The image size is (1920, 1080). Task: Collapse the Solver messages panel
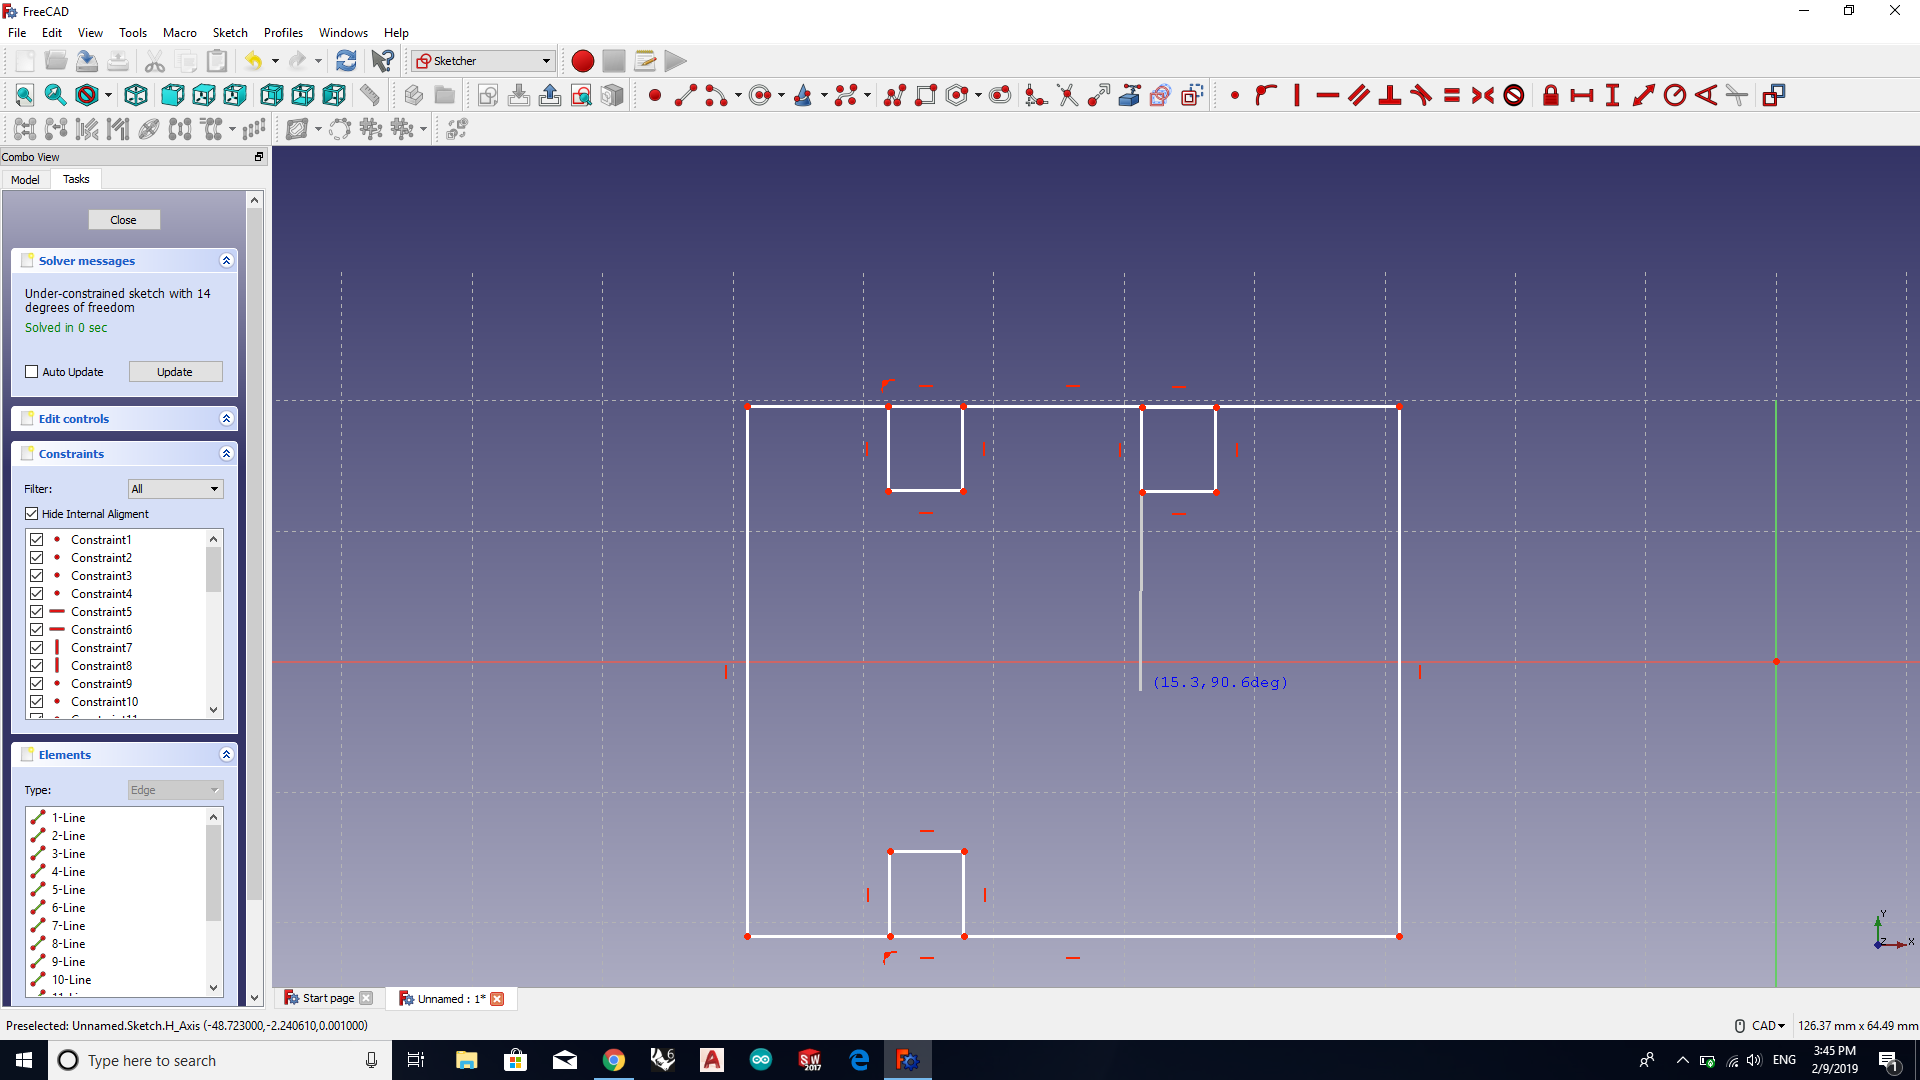click(226, 261)
